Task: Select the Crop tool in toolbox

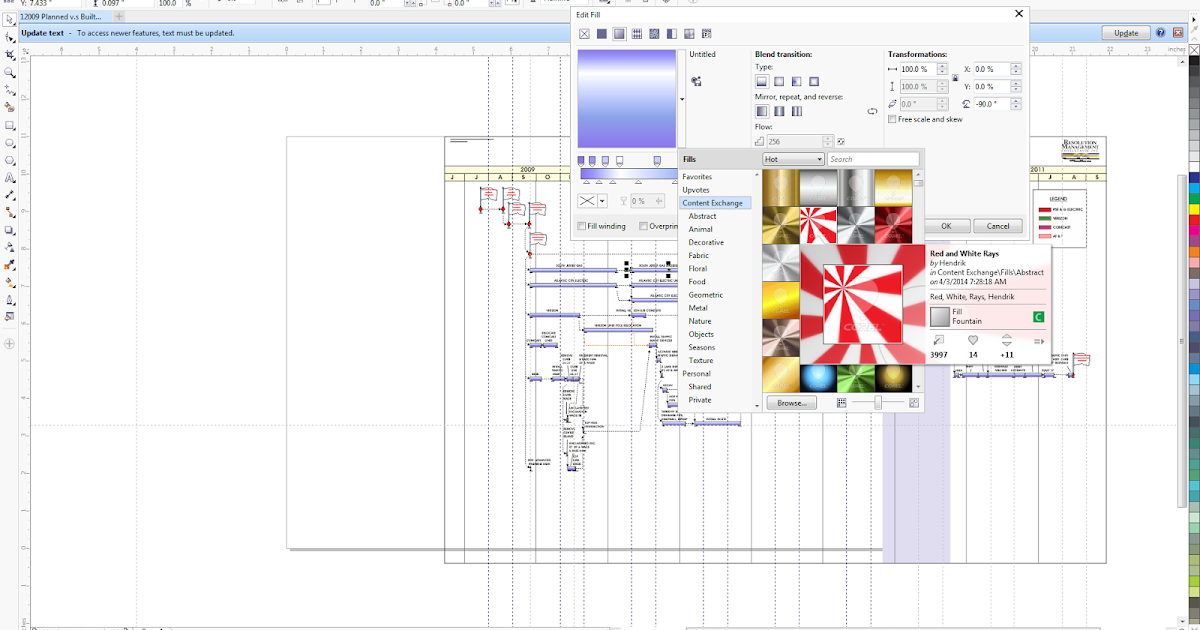Action: click(9, 55)
